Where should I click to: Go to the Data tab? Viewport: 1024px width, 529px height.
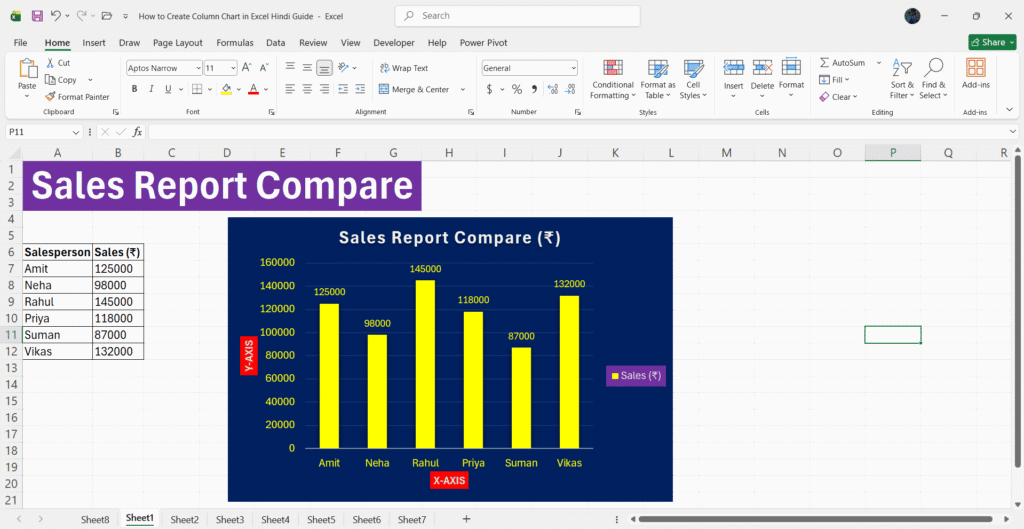pos(276,42)
